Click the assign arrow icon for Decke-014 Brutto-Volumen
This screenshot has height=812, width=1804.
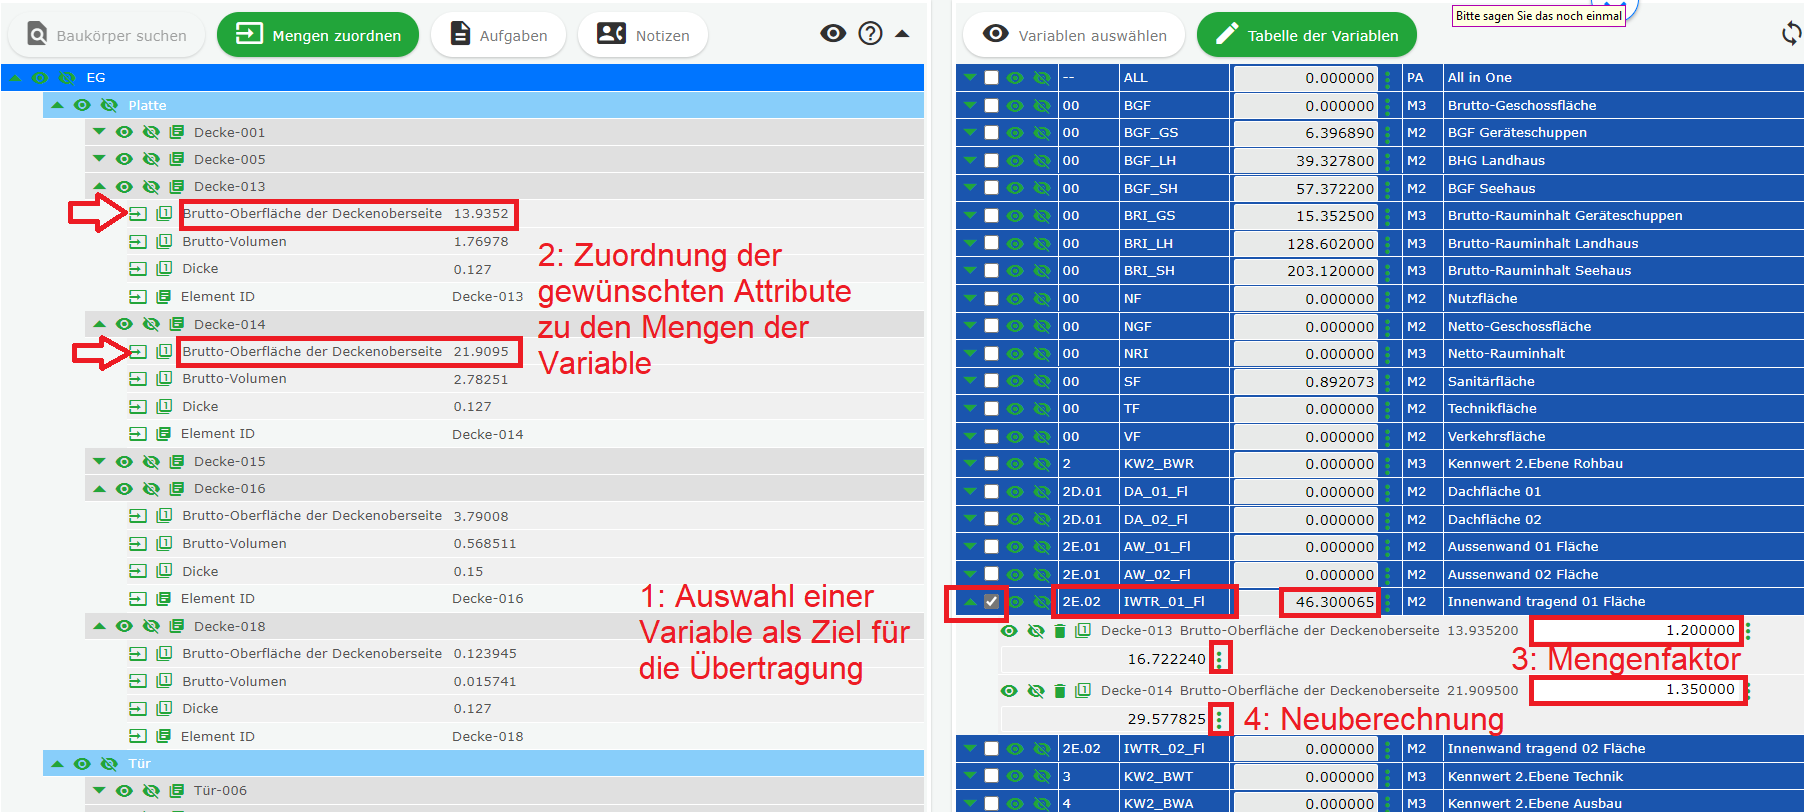coord(138,379)
